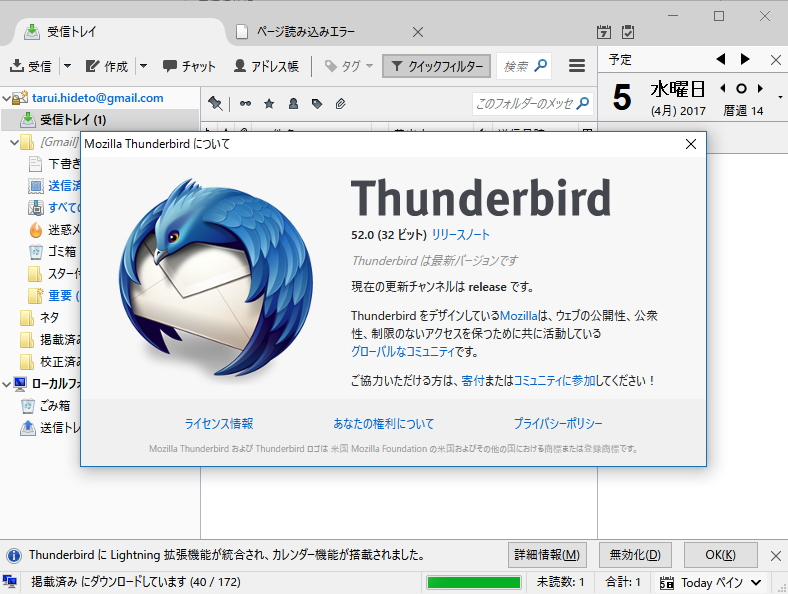Go to previous day in 予定 pane
The image size is (788, 594).
pyautogui.click(x=721, y=59)
